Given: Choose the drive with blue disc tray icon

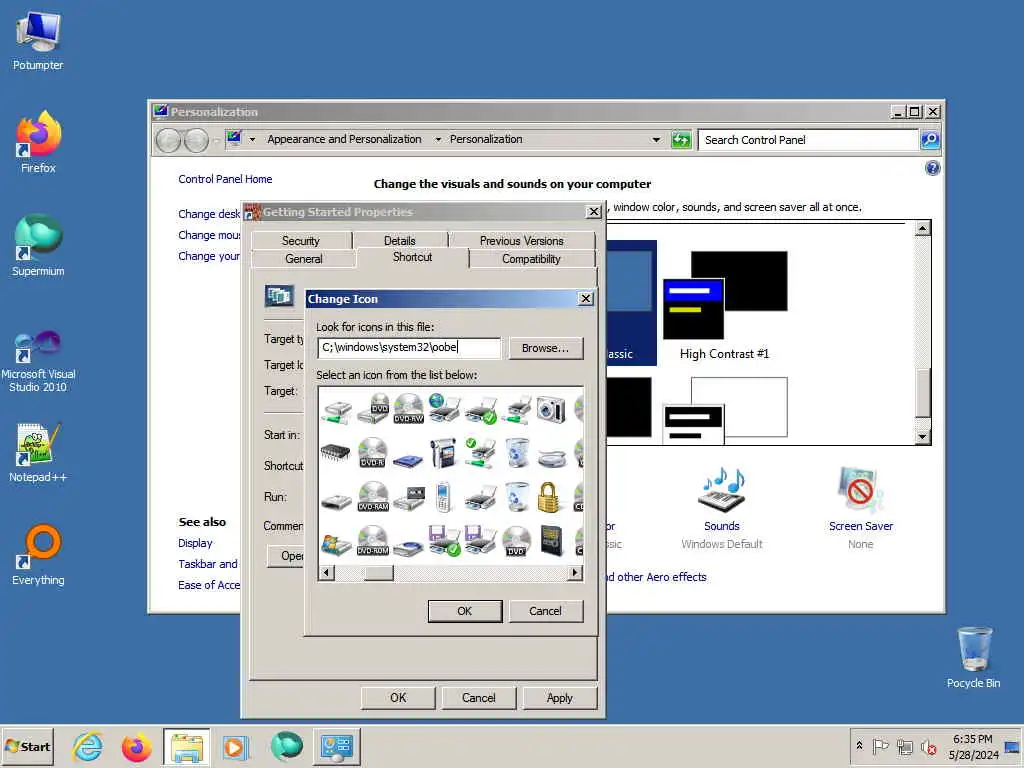Looking at the screenshot, I should click(409, 547).
